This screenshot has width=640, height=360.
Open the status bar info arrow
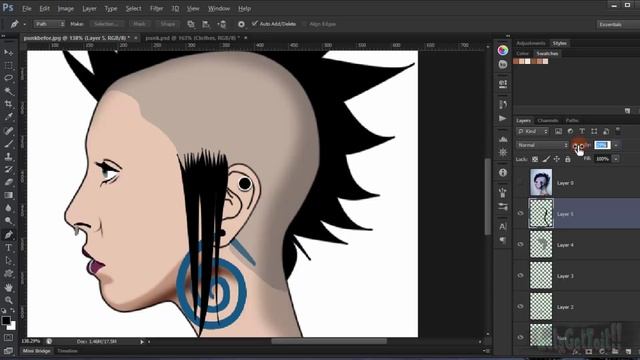[142, 342]
